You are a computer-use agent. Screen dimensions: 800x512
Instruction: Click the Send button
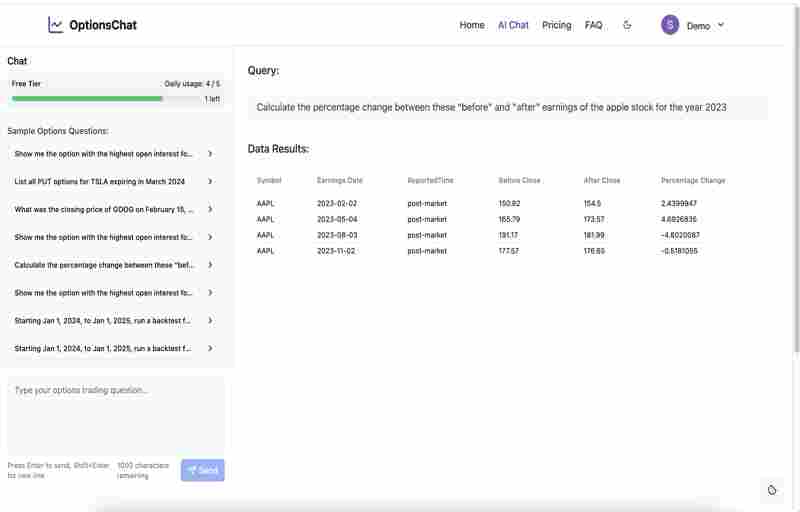(x=203, y=470)
